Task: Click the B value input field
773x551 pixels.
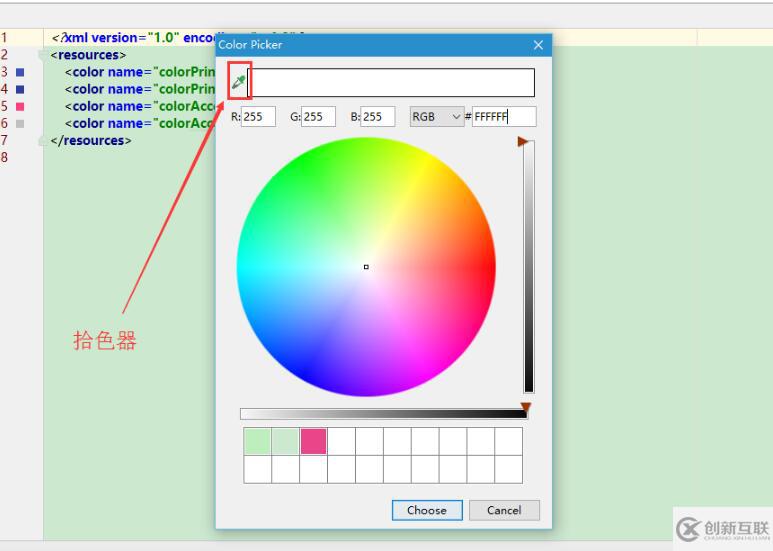Action: click(x=378, y=117)
